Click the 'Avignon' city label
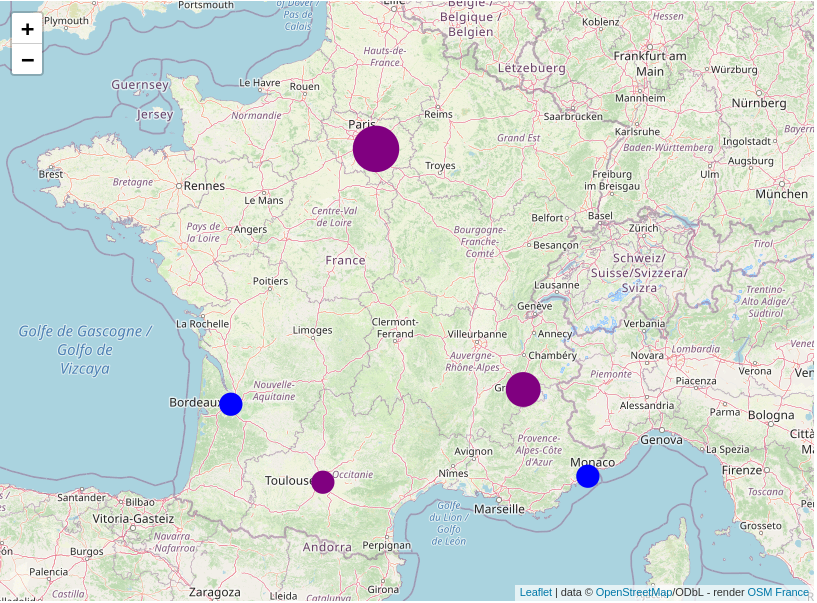Image resolution: width=817 pixels, height=603 pixels. click(473, 451)
